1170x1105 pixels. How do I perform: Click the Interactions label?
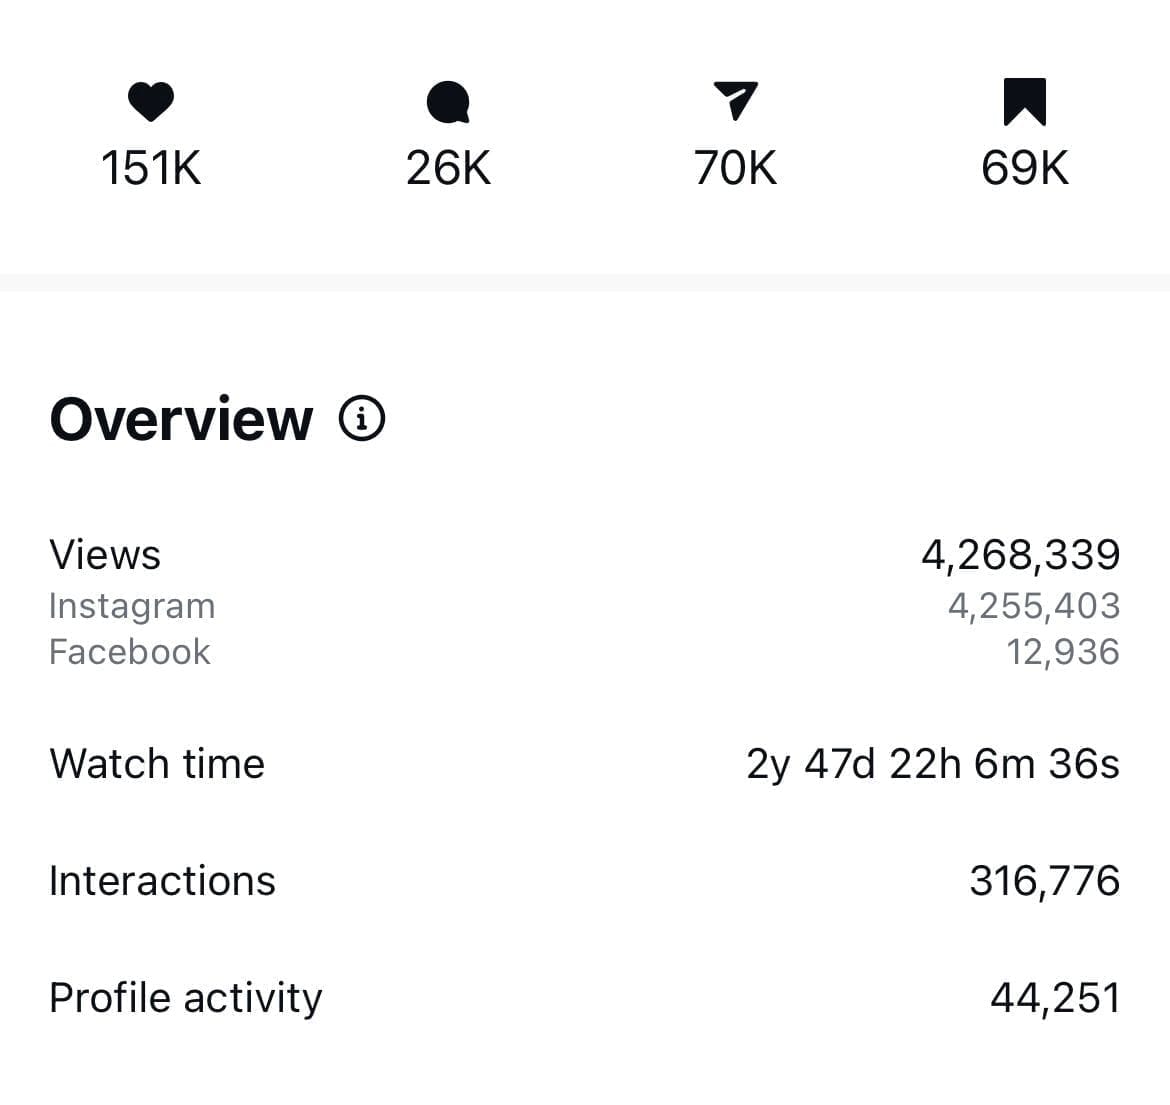(x=162, y=881)
